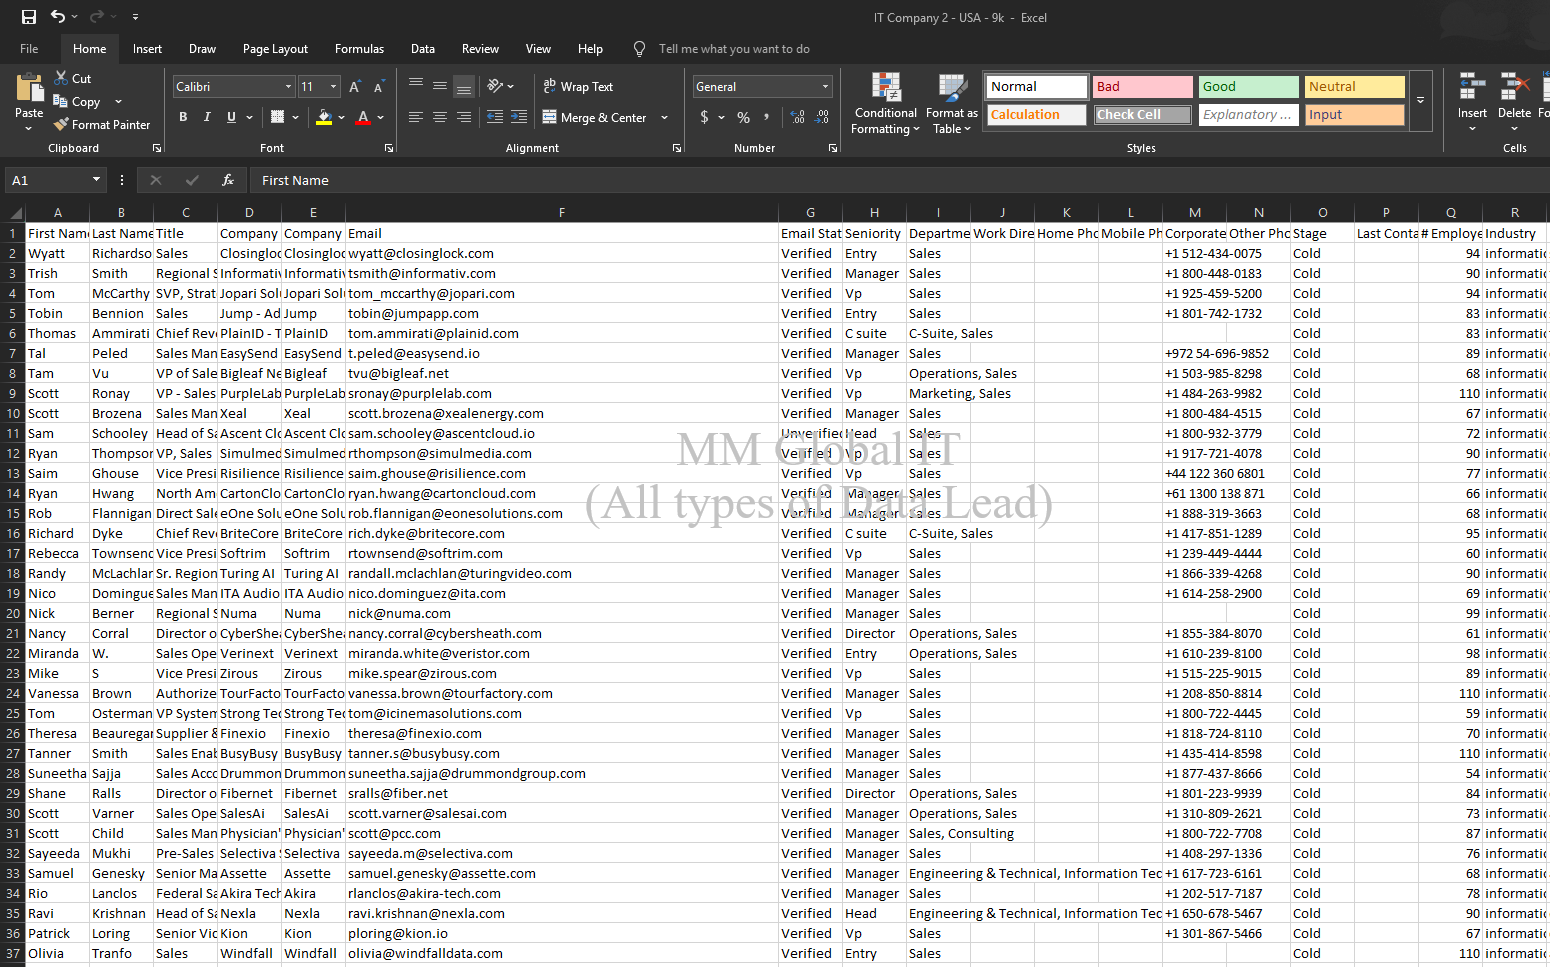The image size is (1550, 967).
Task: Switch to the Page Layout tab
Action: pos(275,49)
